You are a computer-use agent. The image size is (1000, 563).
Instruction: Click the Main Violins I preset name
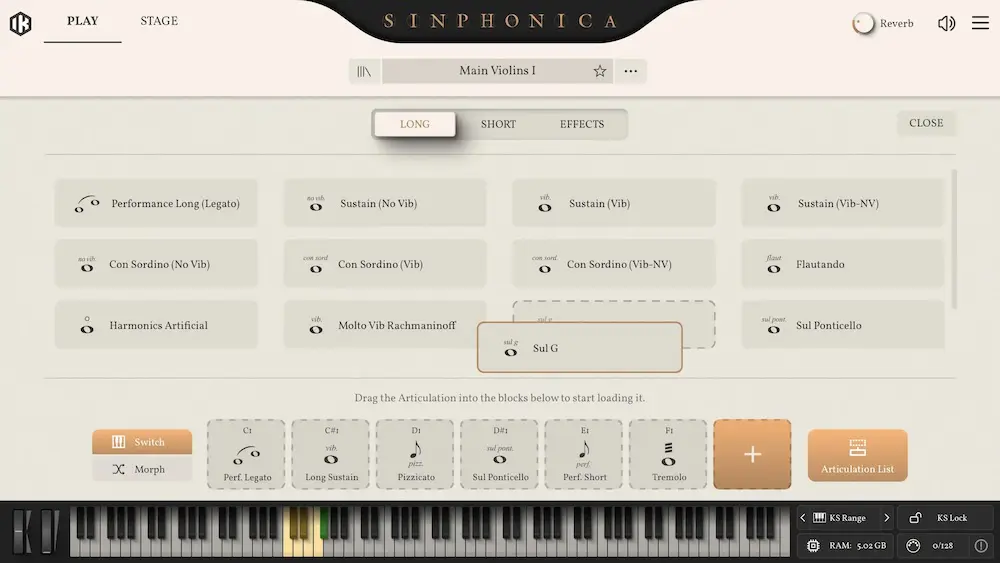pos(497,71)
